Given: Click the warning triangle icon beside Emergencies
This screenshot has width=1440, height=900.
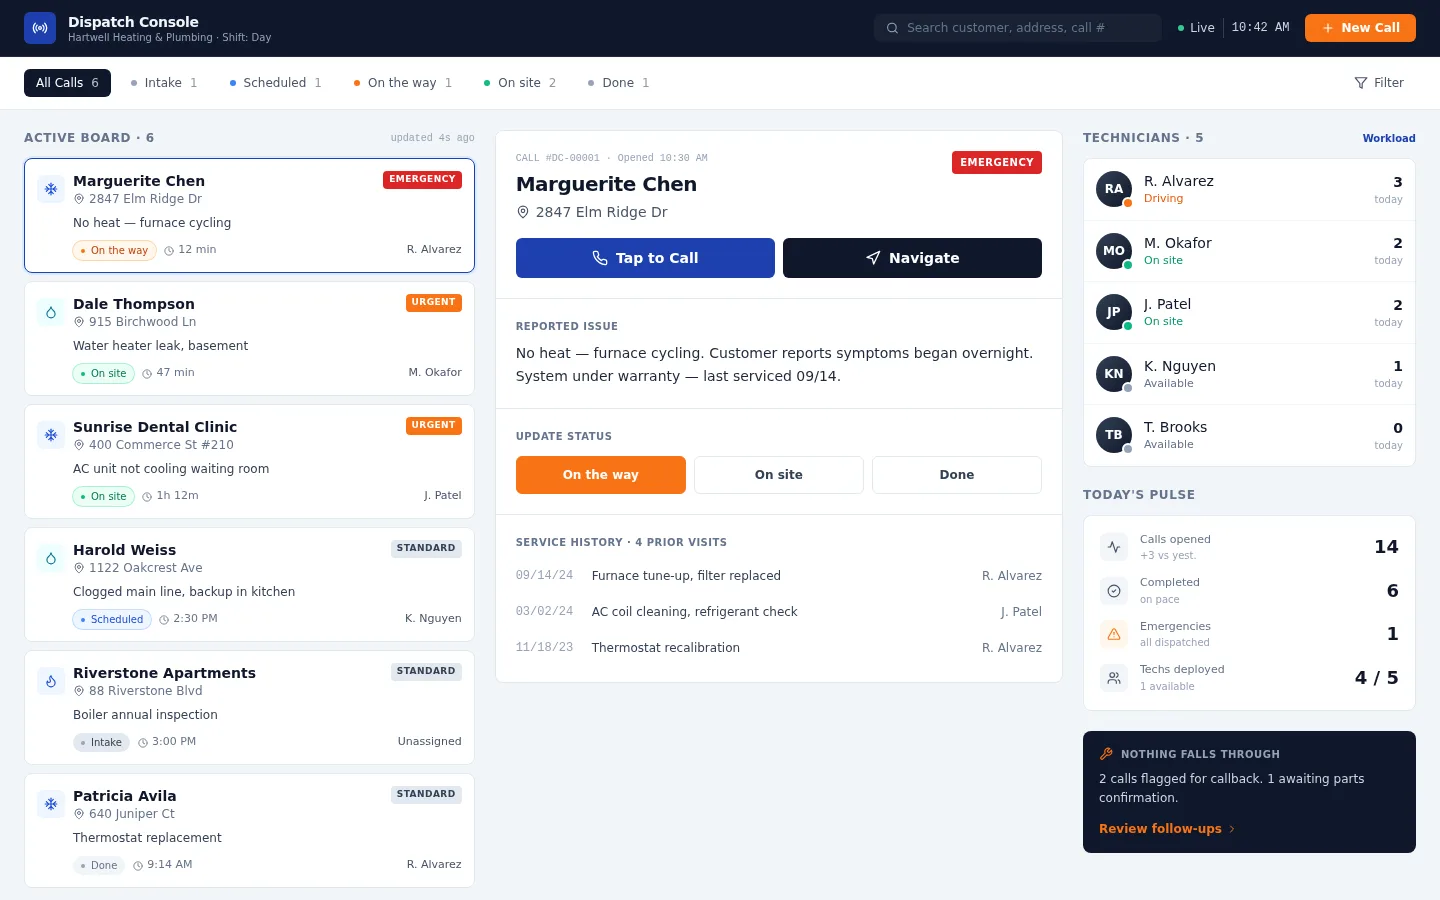Looking at the screenshot, I should coord(1114,634).
